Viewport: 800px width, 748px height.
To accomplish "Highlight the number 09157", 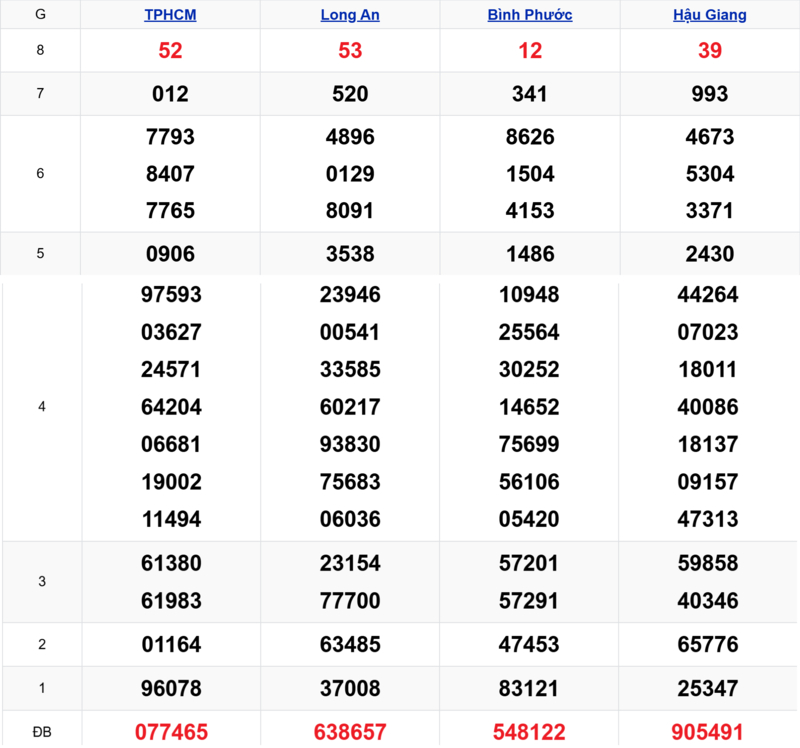I will [x=708, y=482].
